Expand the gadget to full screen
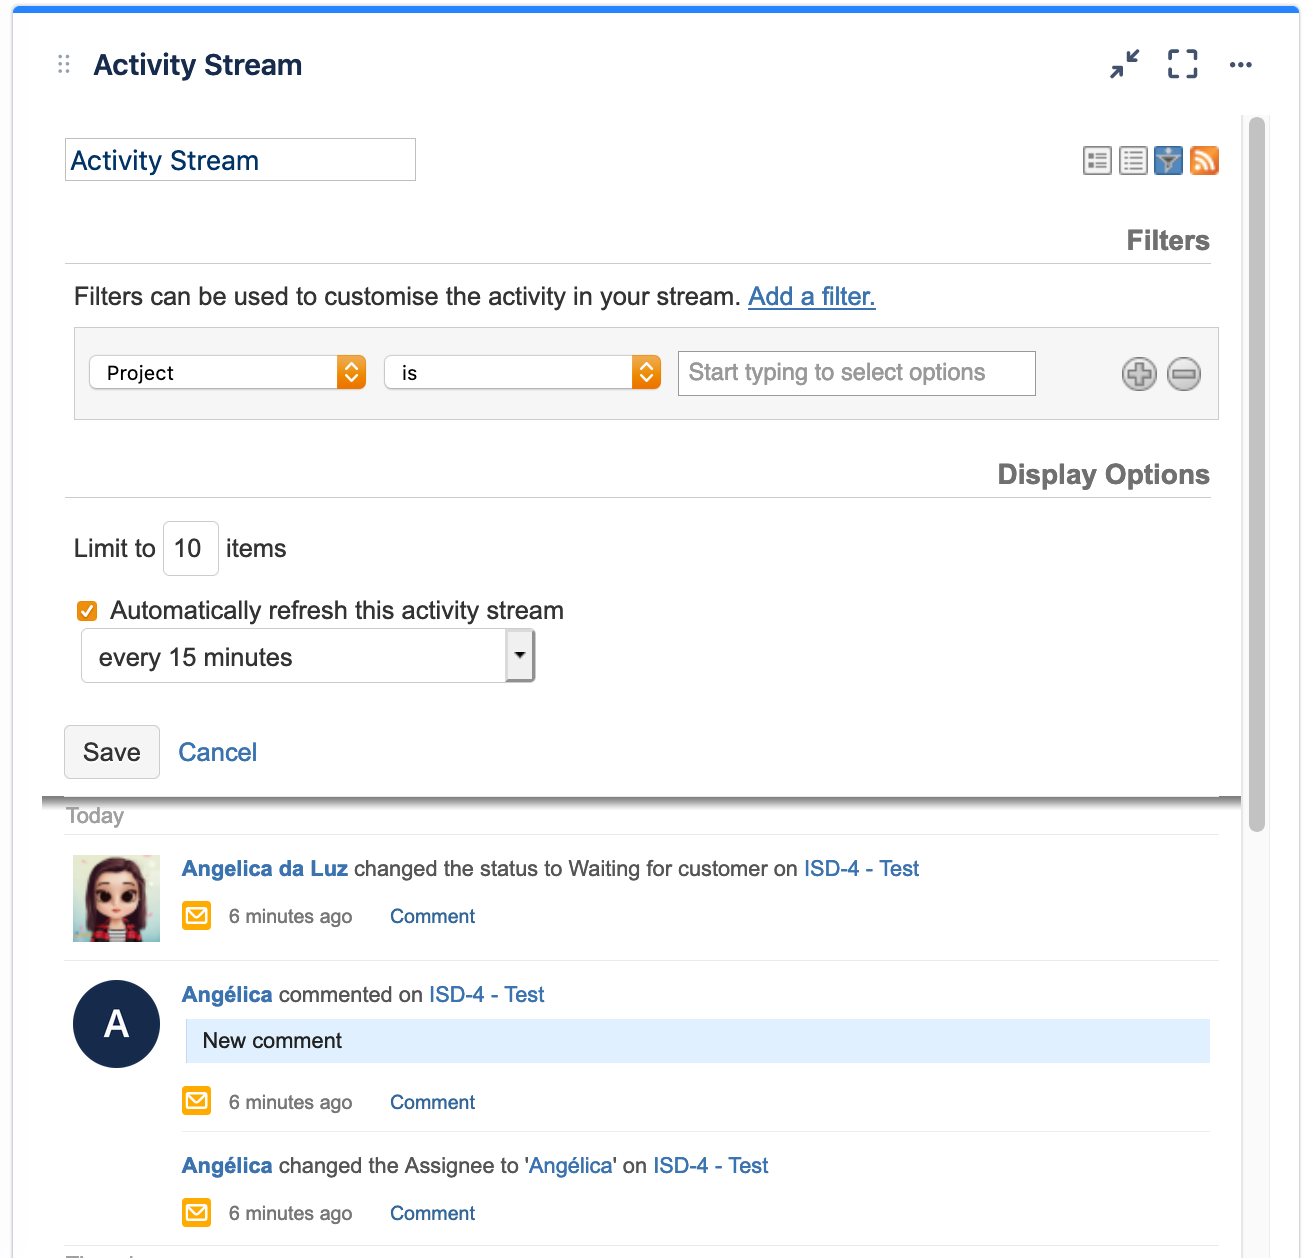This screenshot has height=1258, width=1314. click(1182, 64)
